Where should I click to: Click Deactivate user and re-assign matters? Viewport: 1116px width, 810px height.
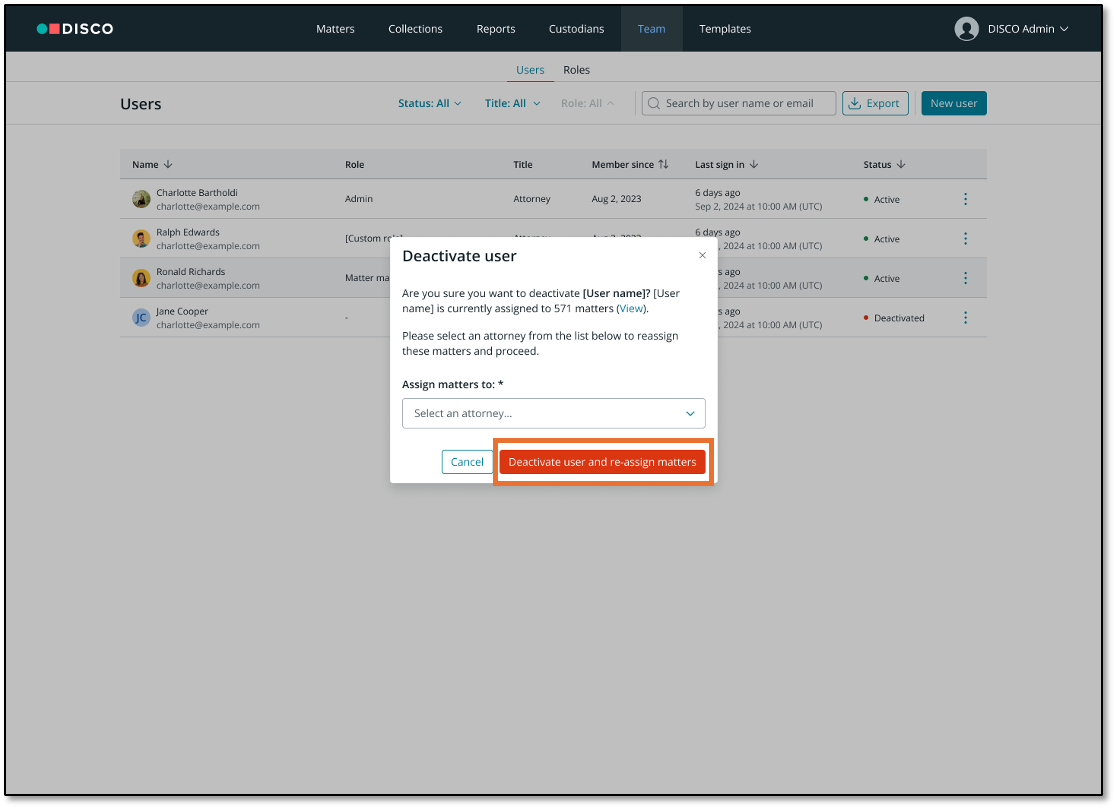[x=602, y=462]
